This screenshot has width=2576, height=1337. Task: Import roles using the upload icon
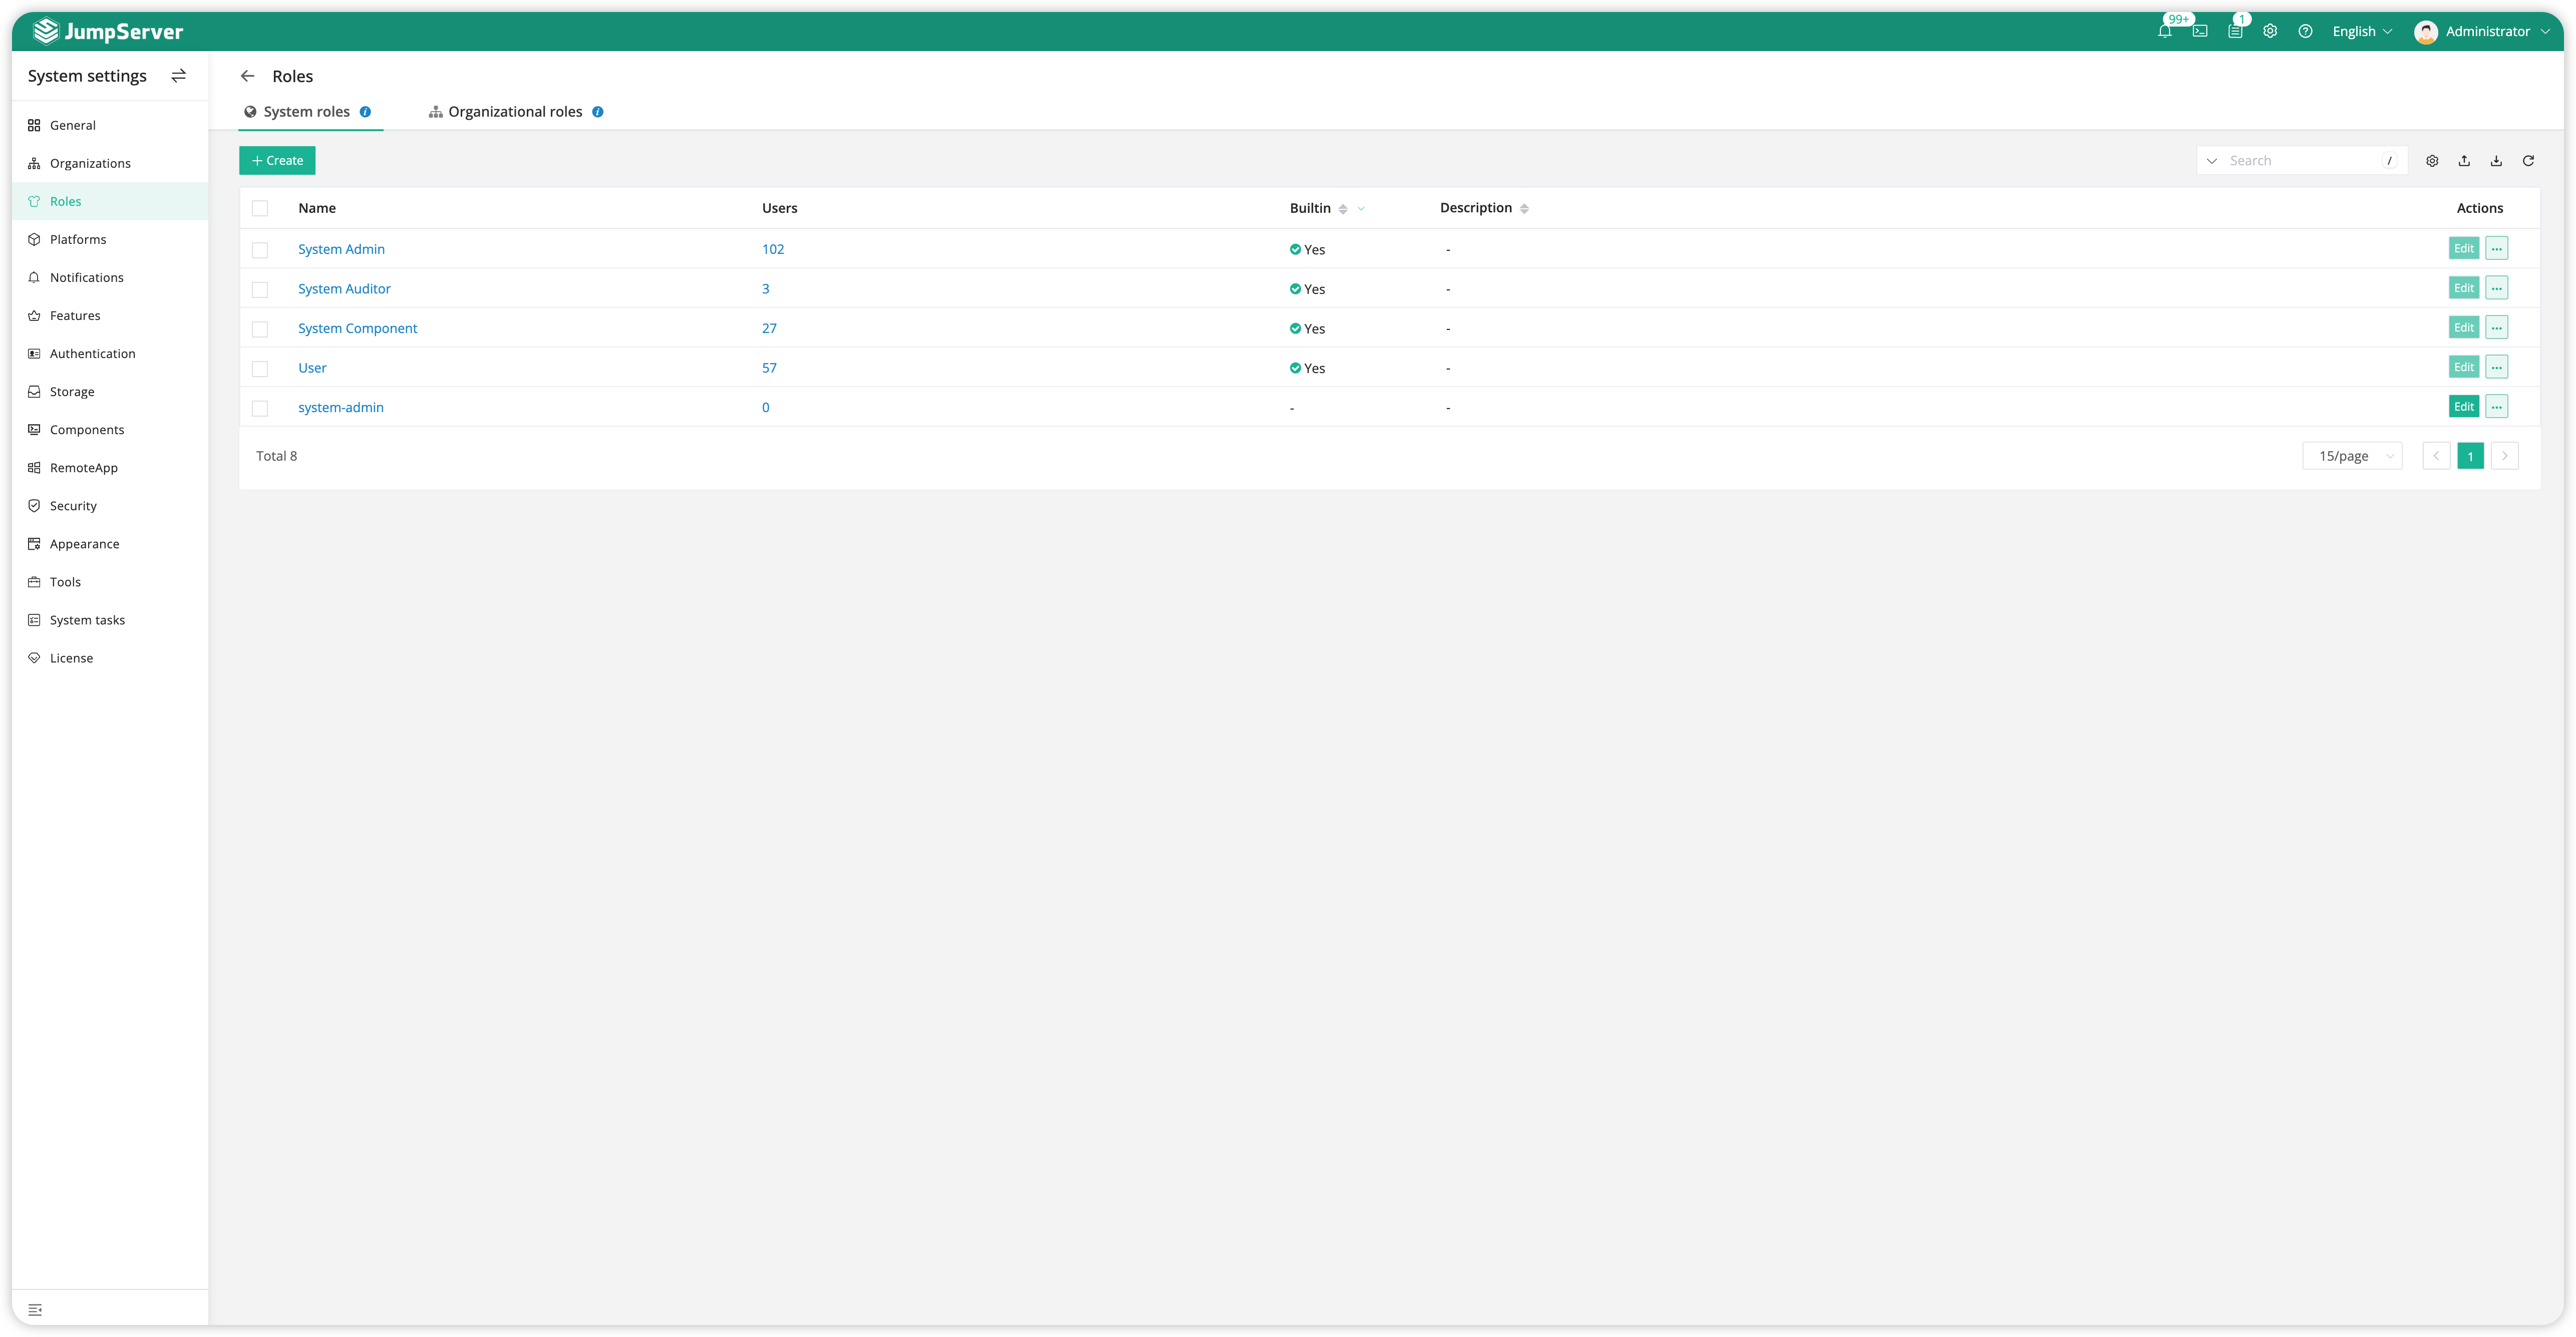(x=2464, y=160)
